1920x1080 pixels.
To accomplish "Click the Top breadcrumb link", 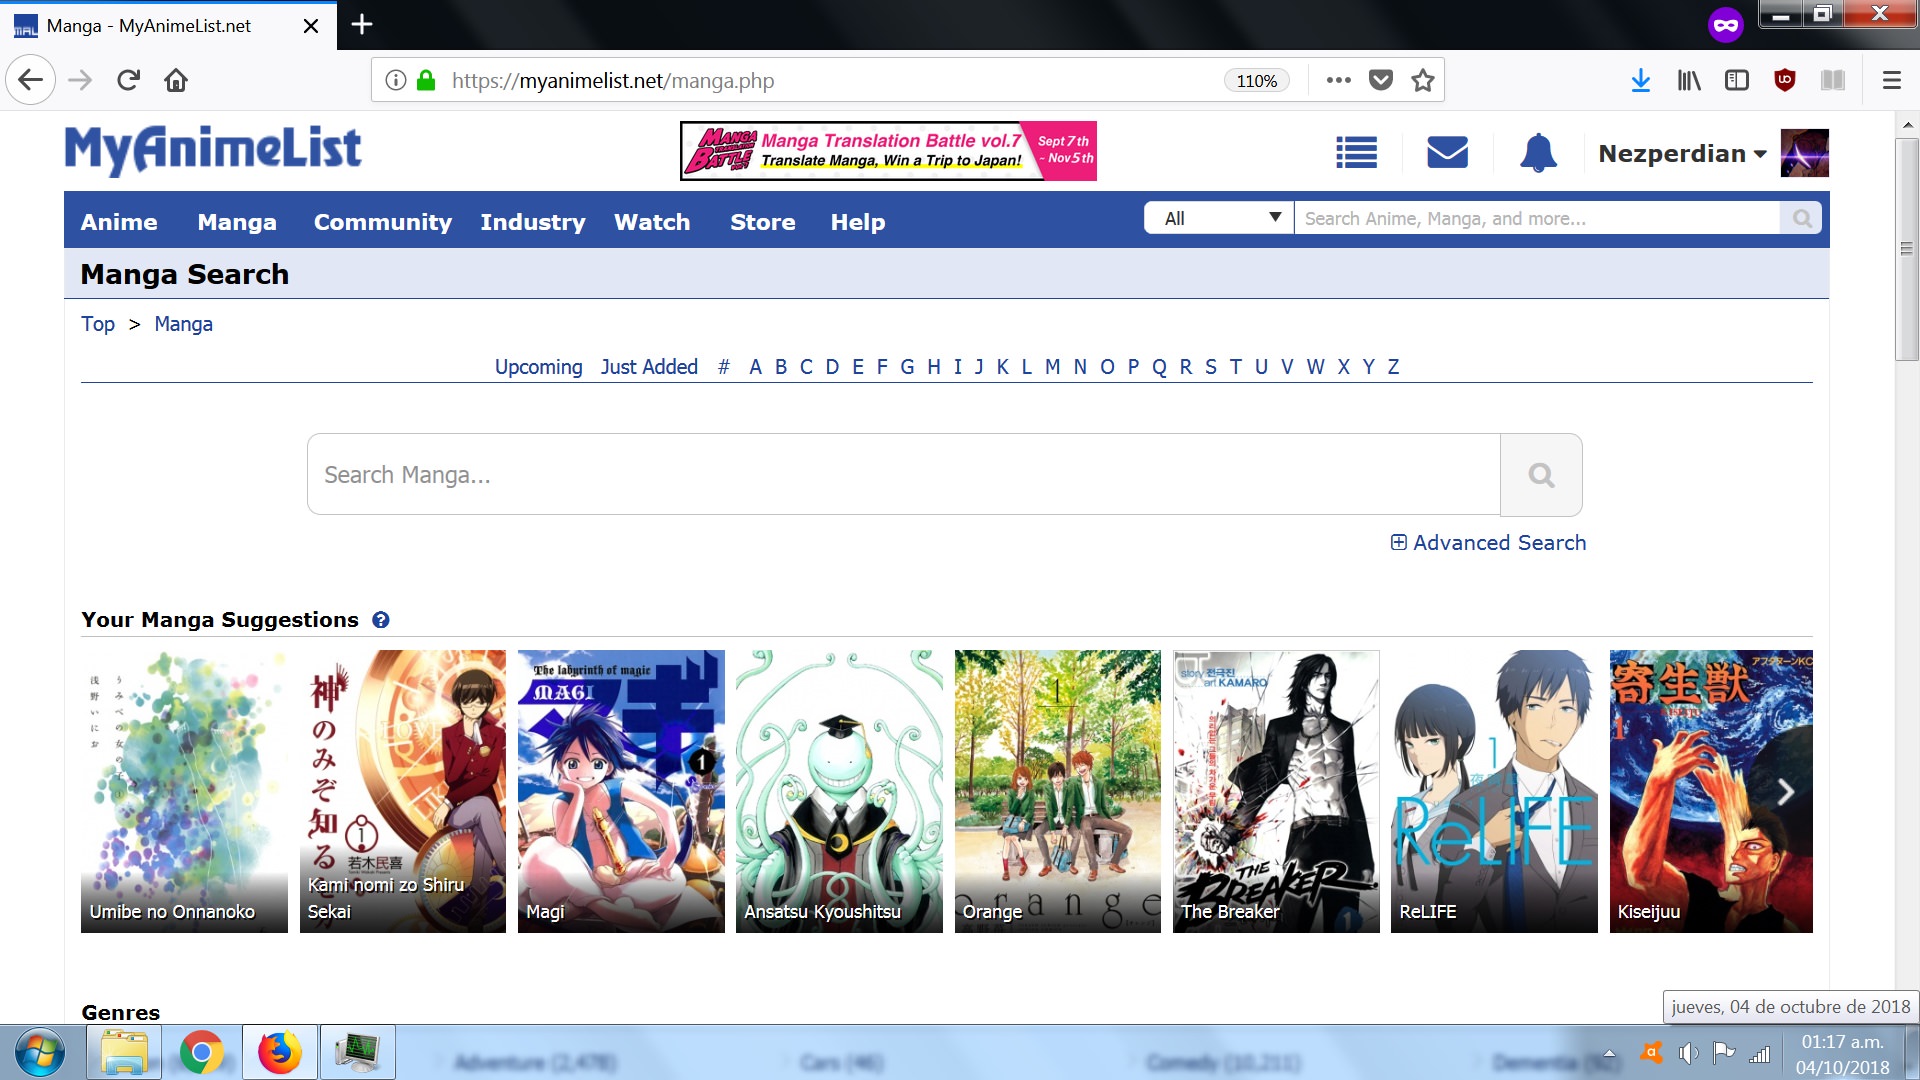I will (x=98, y=324).
